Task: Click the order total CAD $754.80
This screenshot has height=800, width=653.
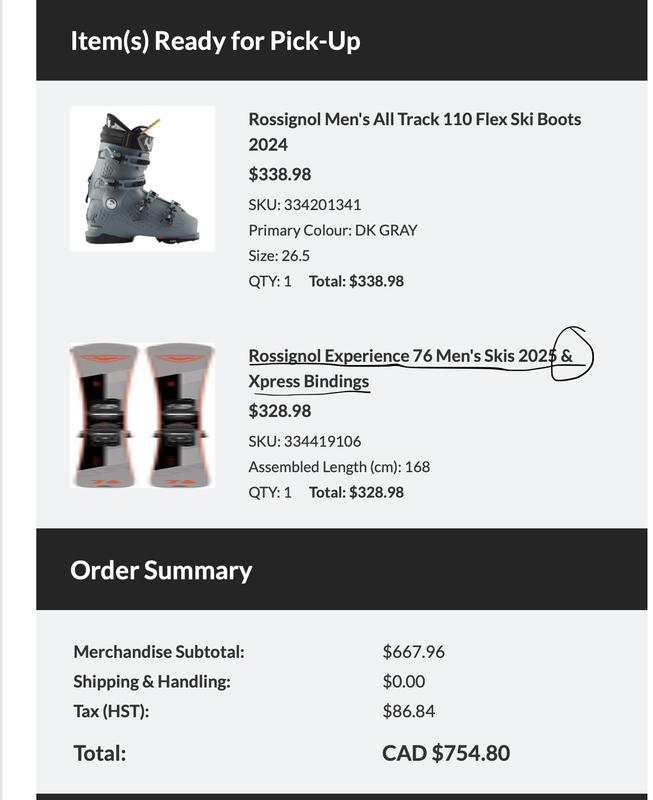Action: click(446, 753)
